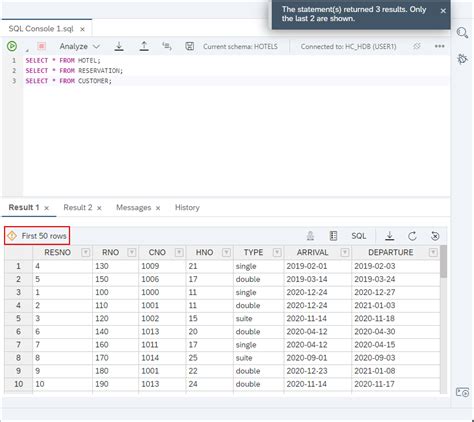Image resolution: width=474 pixels, height=422 pixels.
Task: Select cell with departure 2019-03-24
Action: point(396,279)
